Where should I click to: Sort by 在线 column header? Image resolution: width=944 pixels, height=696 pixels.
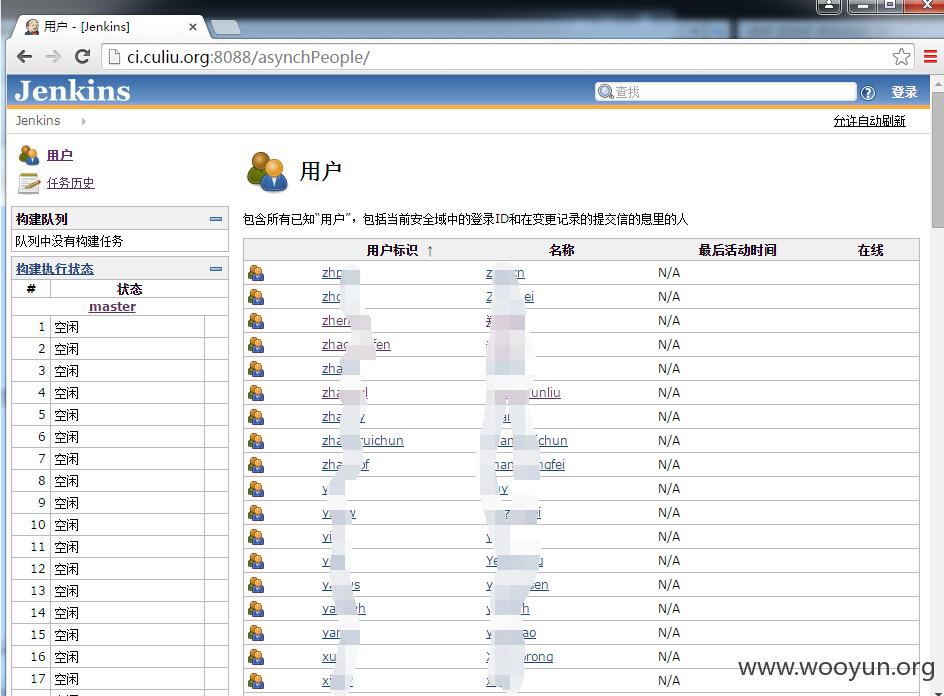(x=871, y=250)
